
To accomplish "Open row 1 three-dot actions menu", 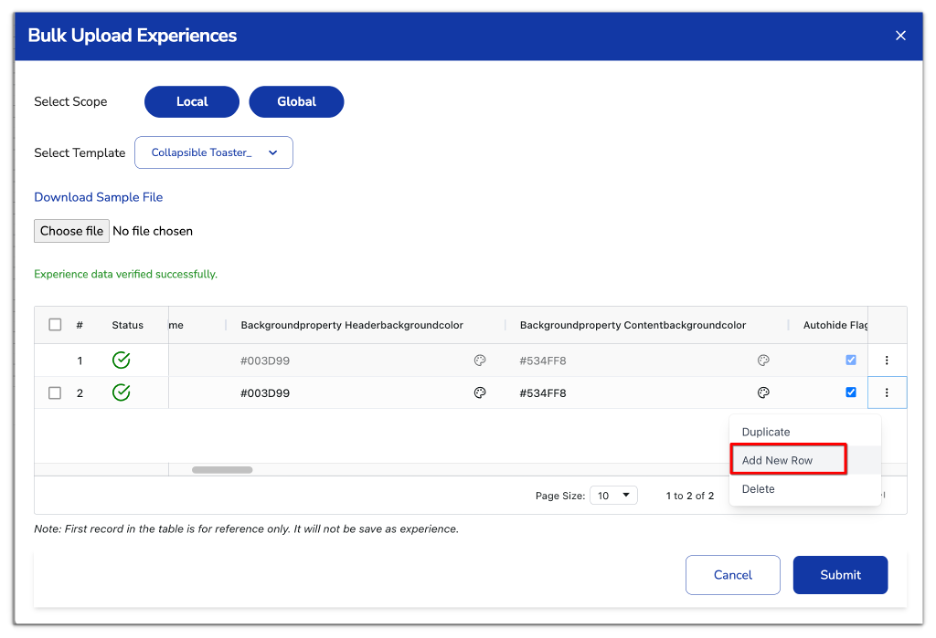I will [886, 360].
